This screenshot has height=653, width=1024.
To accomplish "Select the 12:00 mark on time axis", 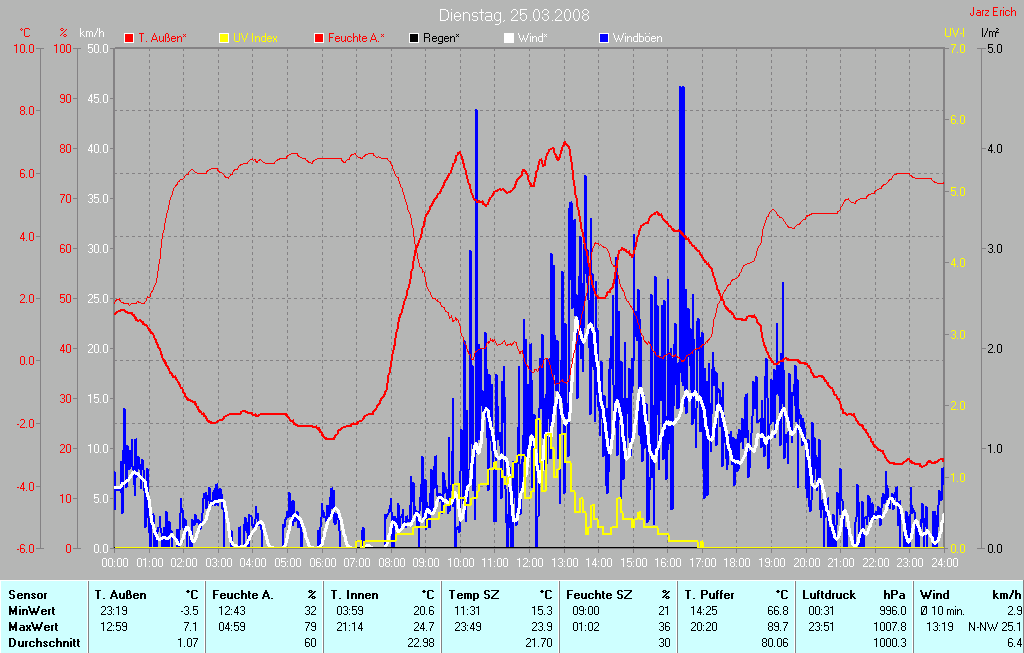I will click(x=529, y=561).
